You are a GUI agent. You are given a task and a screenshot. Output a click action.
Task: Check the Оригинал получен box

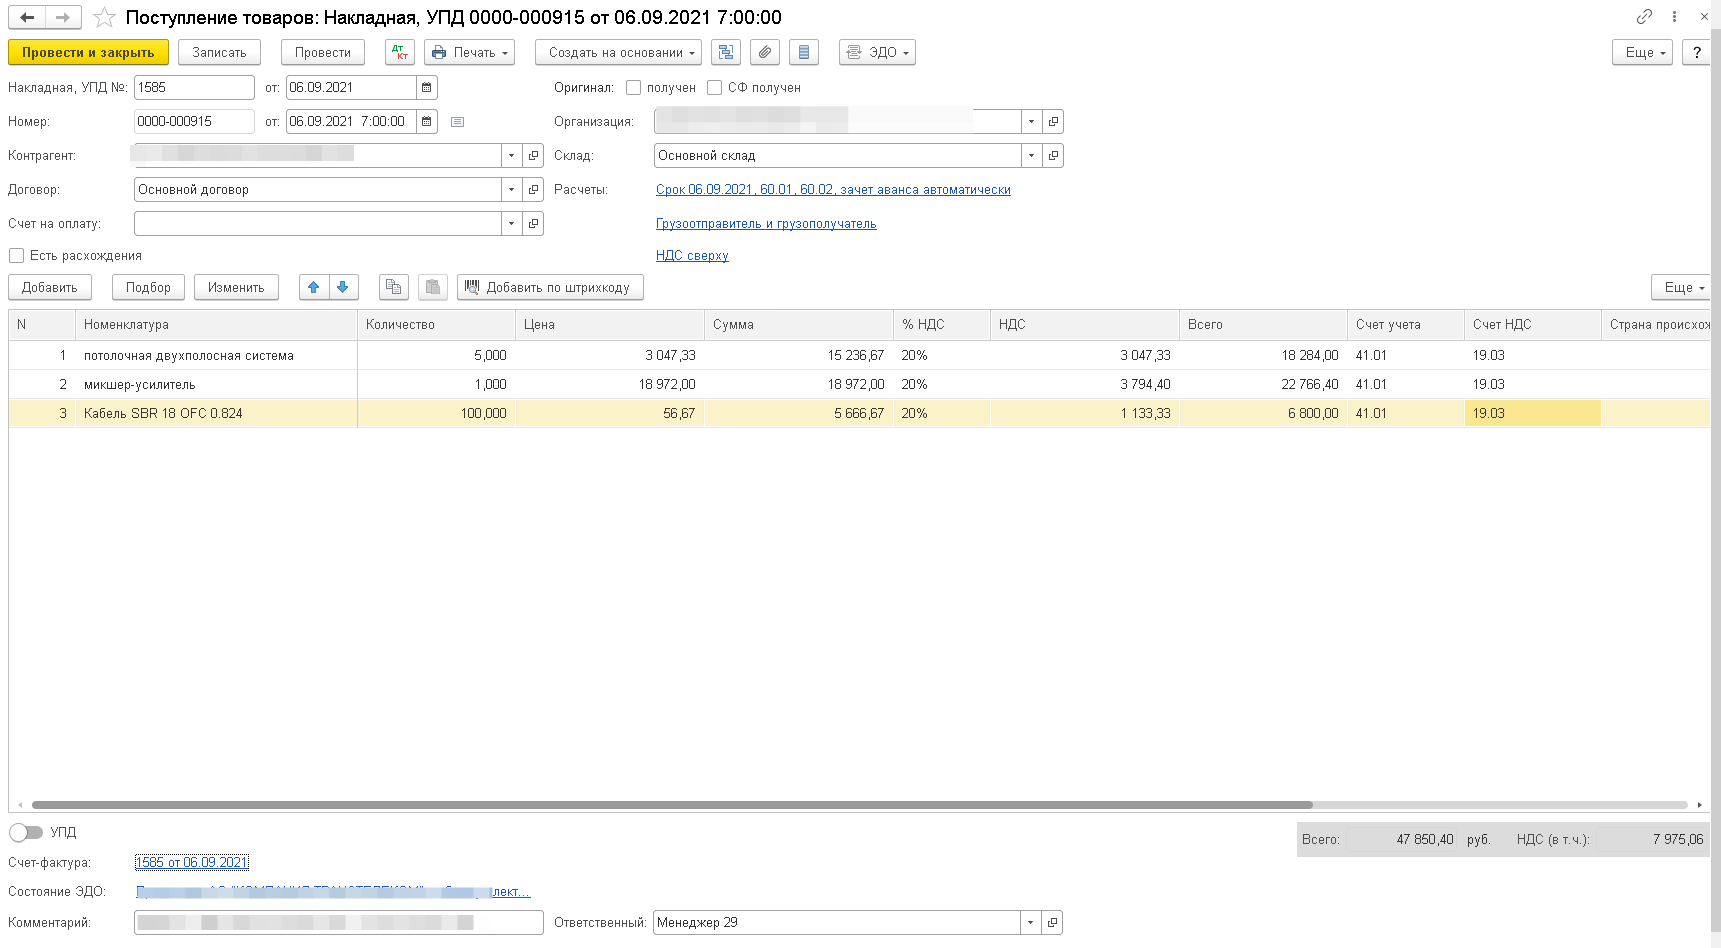[x=633, y=88]
